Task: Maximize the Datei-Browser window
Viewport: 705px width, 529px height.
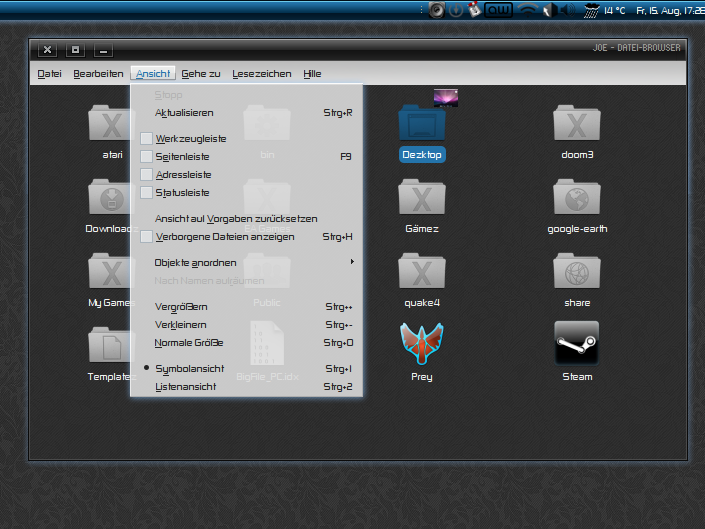Action: click(75, 49)
